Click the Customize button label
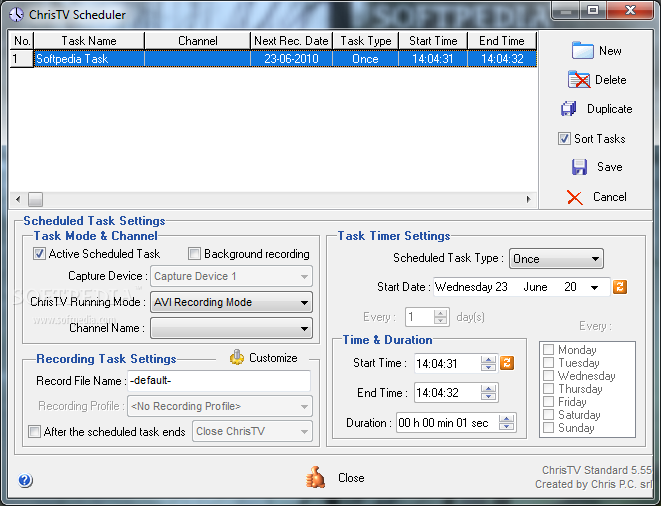 pyautogui.click(x=273, y=358)
